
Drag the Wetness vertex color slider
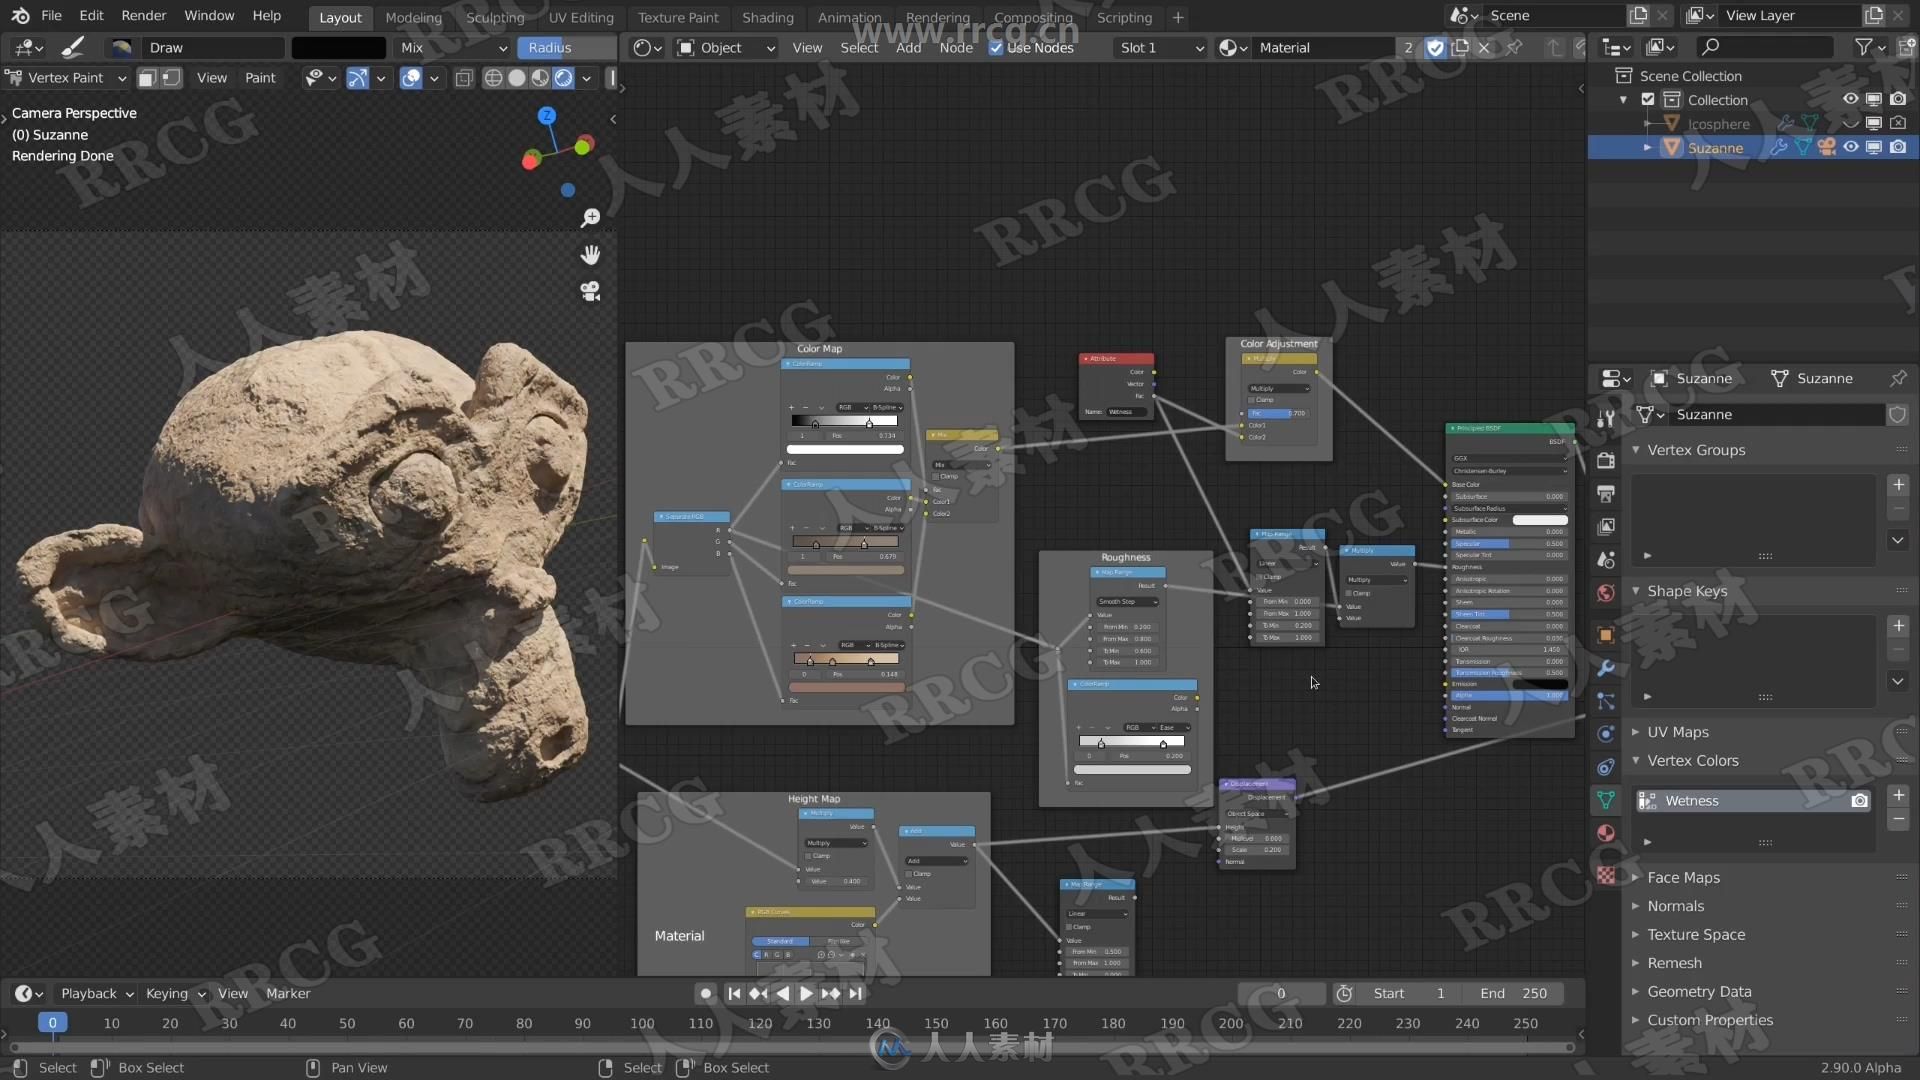[x=1753, y=800]
